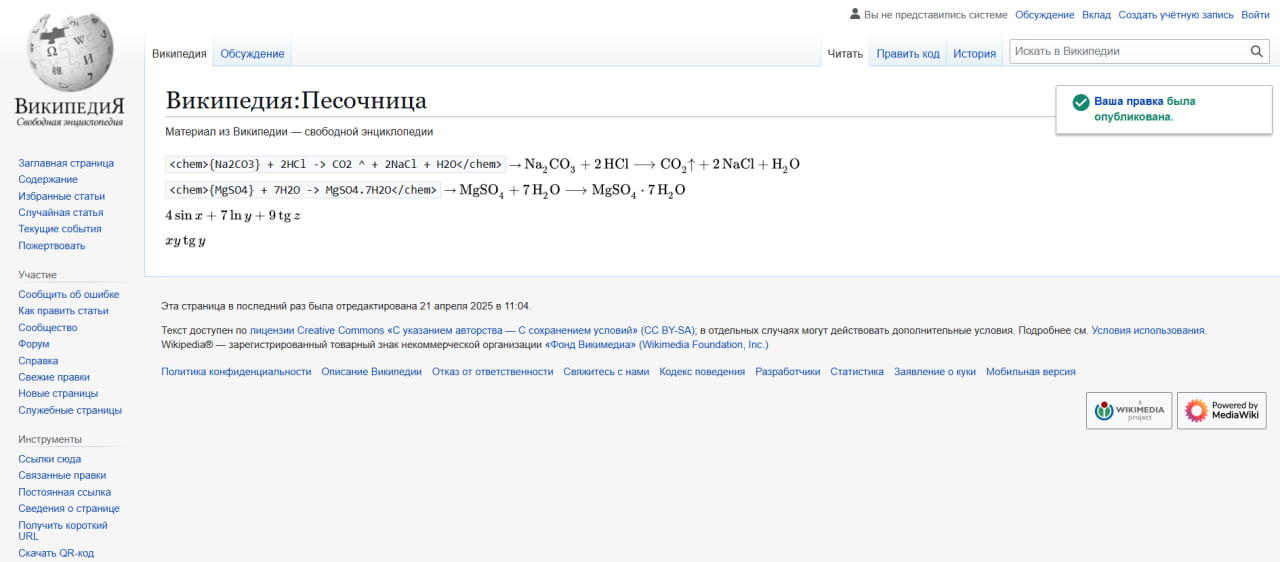This screenshot has width=1280, height=562.
Task: Open Заявление о куки
Action: [935, 371]
